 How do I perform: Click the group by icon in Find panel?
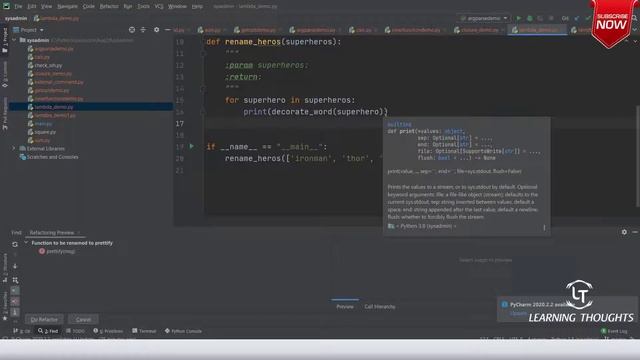coord(15,280)
